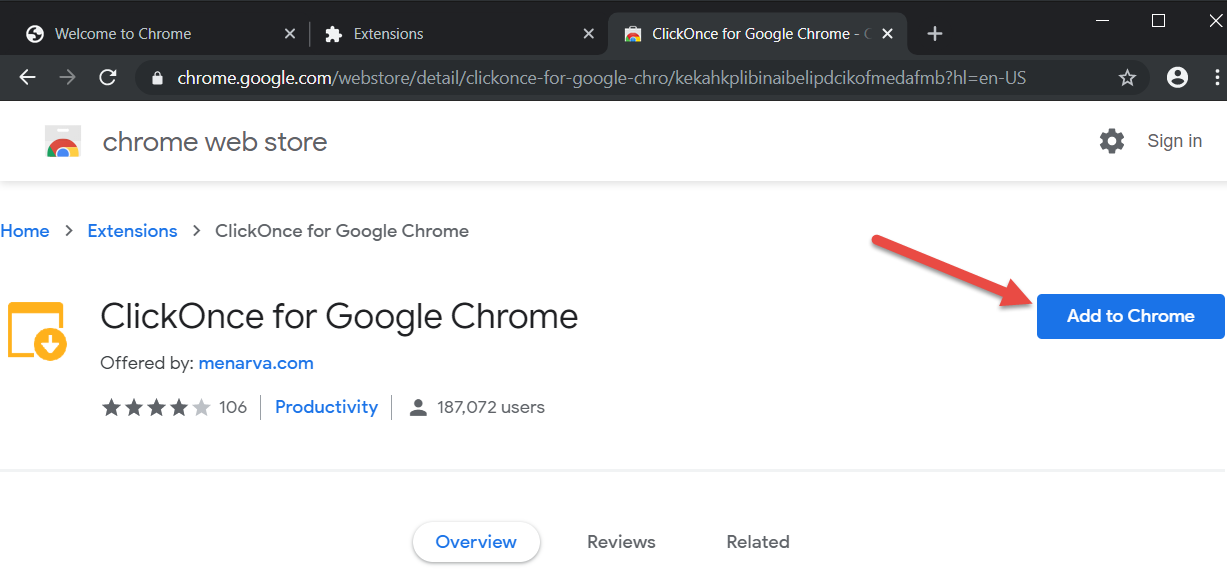Image resolution: width=1227 pixels, height=587 pixels.
Task: Close the Extensions tab
Action: [x=590, y=34]
